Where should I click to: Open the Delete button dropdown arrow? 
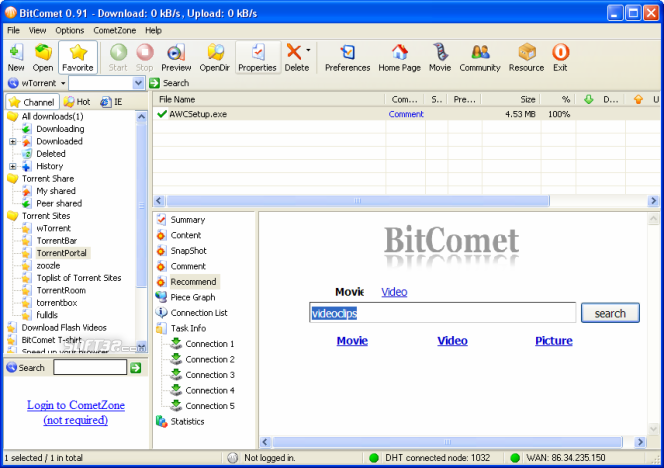(x=308, y=50)
